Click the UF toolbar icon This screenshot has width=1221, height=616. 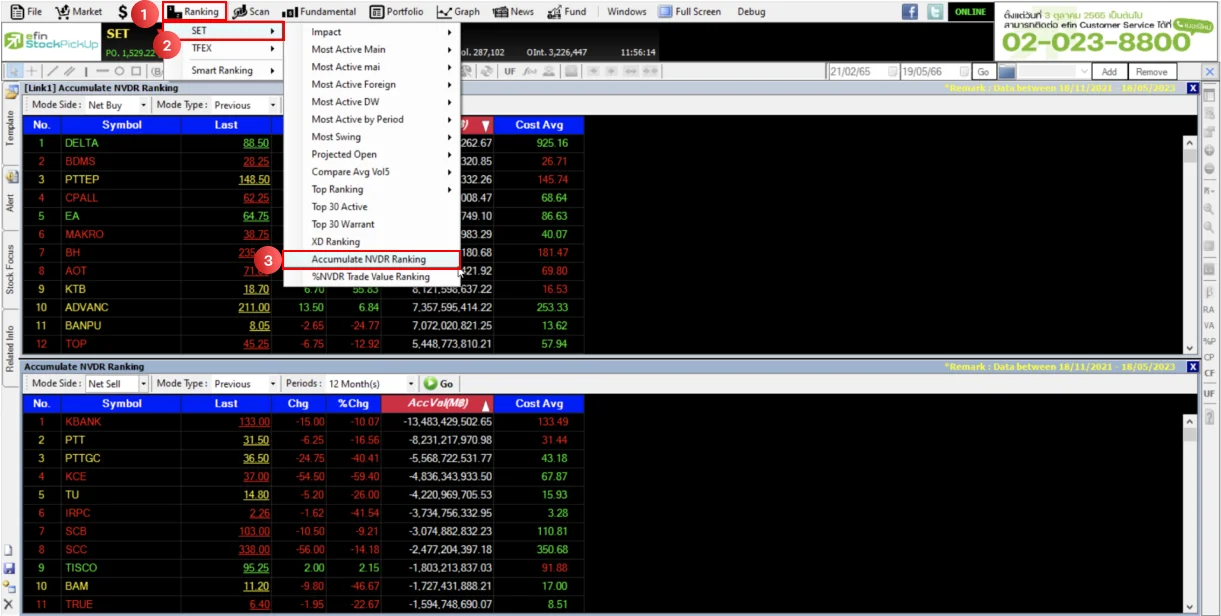(510, 71)
